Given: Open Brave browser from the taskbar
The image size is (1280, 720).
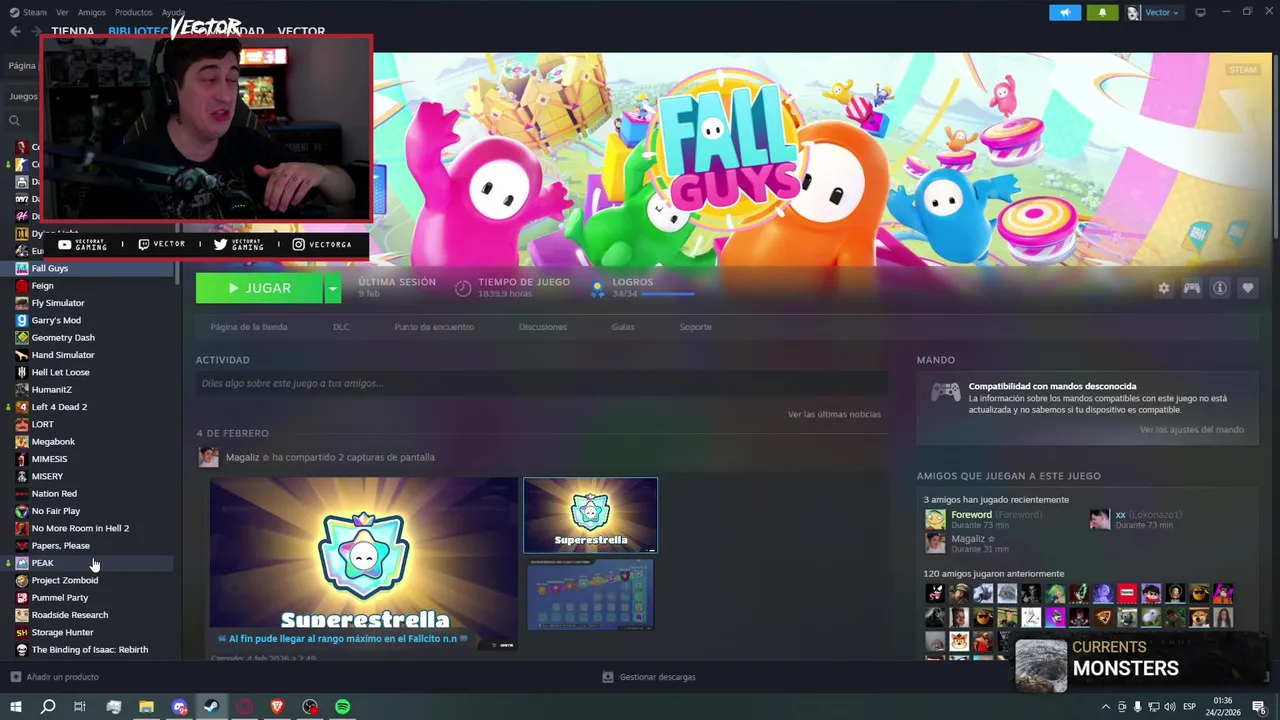Looking at the screenshot, I should click(277, 707).
